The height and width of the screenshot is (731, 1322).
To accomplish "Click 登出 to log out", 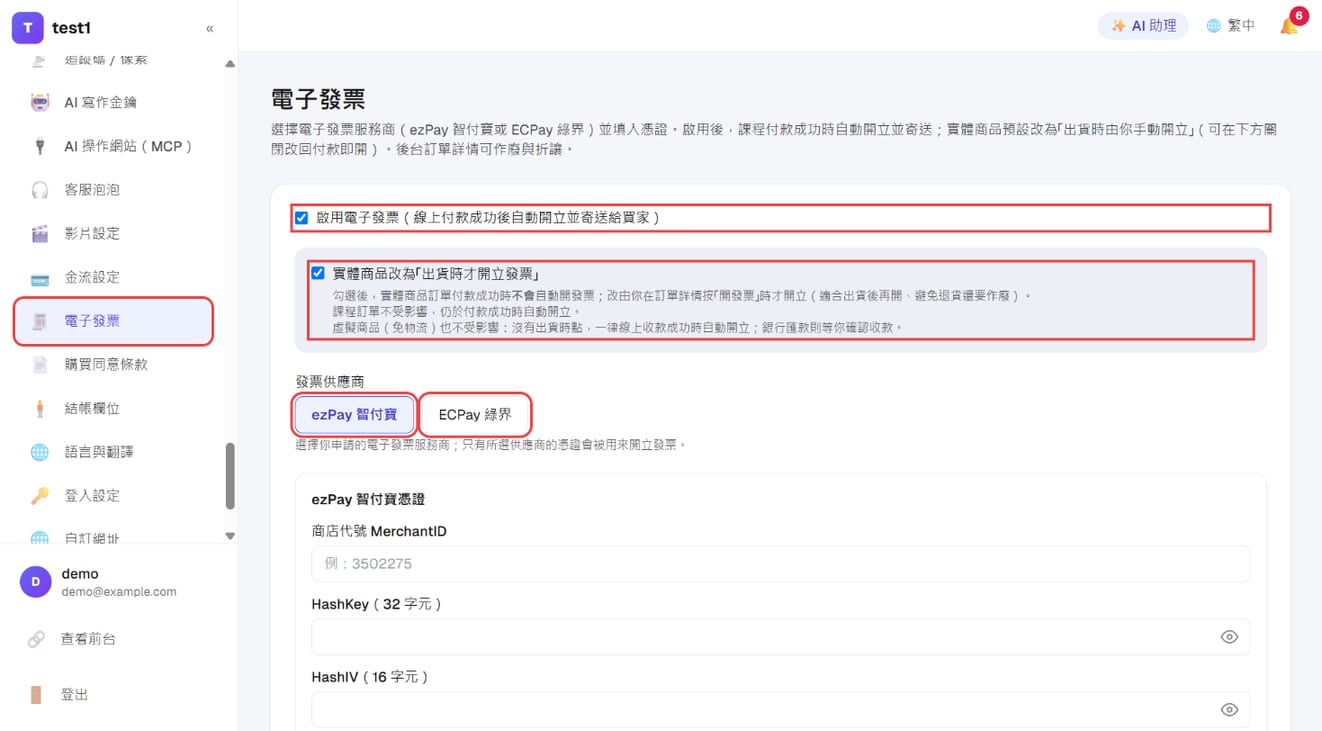I will point(74,695).
